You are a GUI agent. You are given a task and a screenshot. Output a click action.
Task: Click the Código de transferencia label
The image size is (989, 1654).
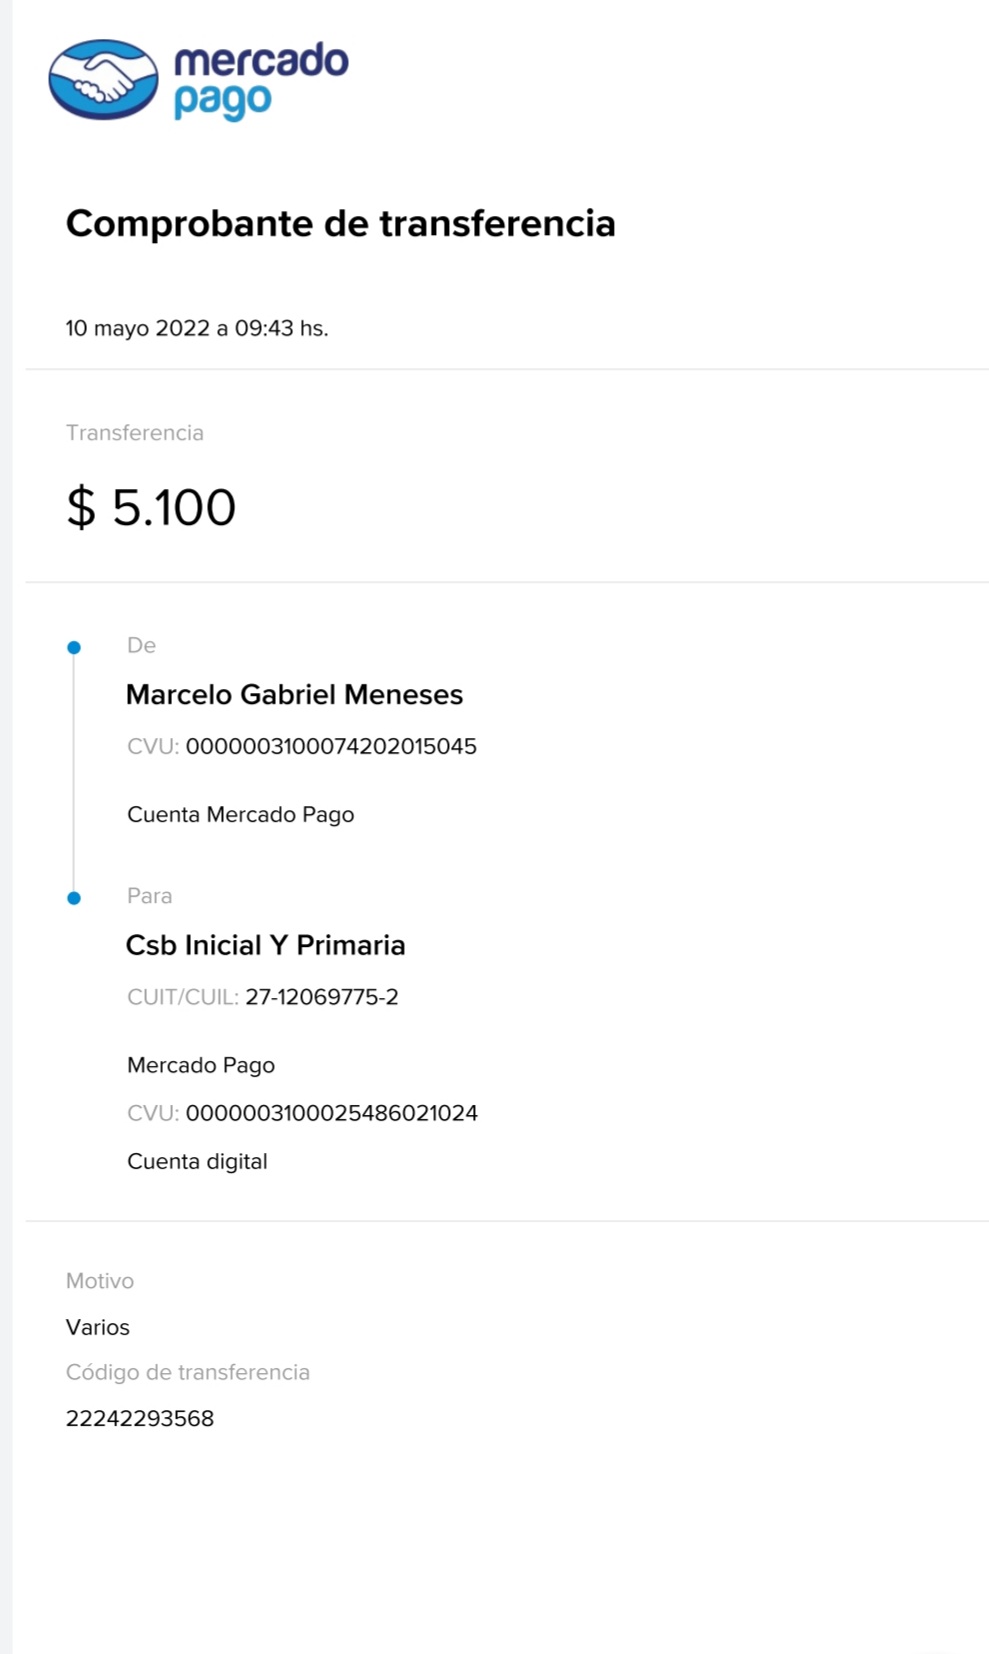coord(188,1373)
